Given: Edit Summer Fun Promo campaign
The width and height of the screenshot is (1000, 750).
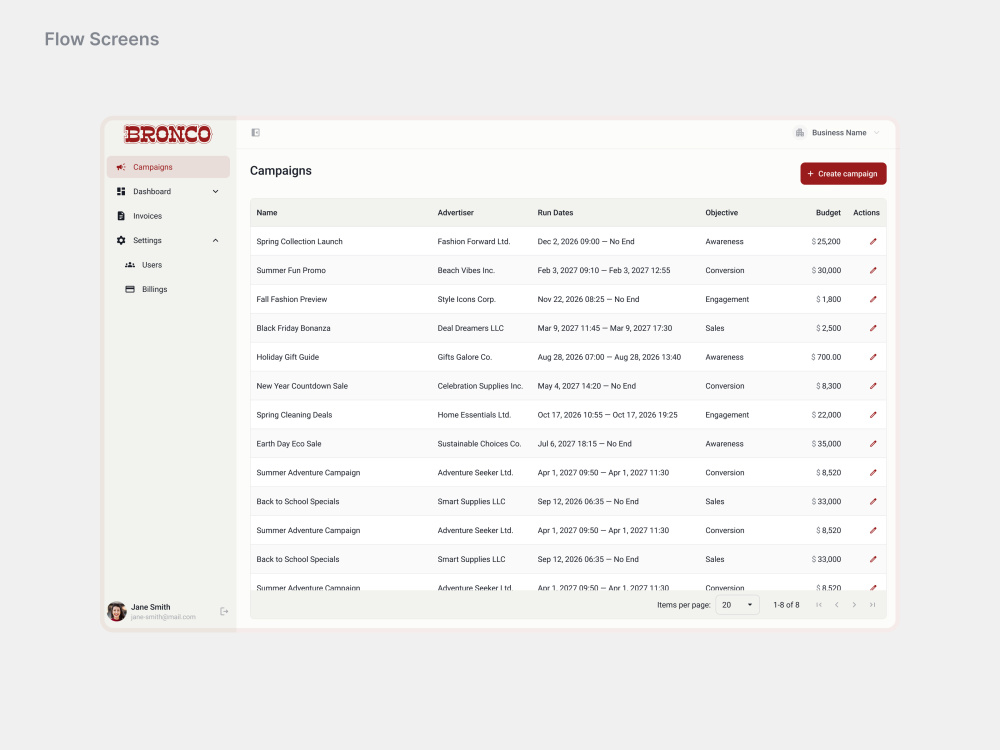Looking at the screenshot, I should 873,270.
